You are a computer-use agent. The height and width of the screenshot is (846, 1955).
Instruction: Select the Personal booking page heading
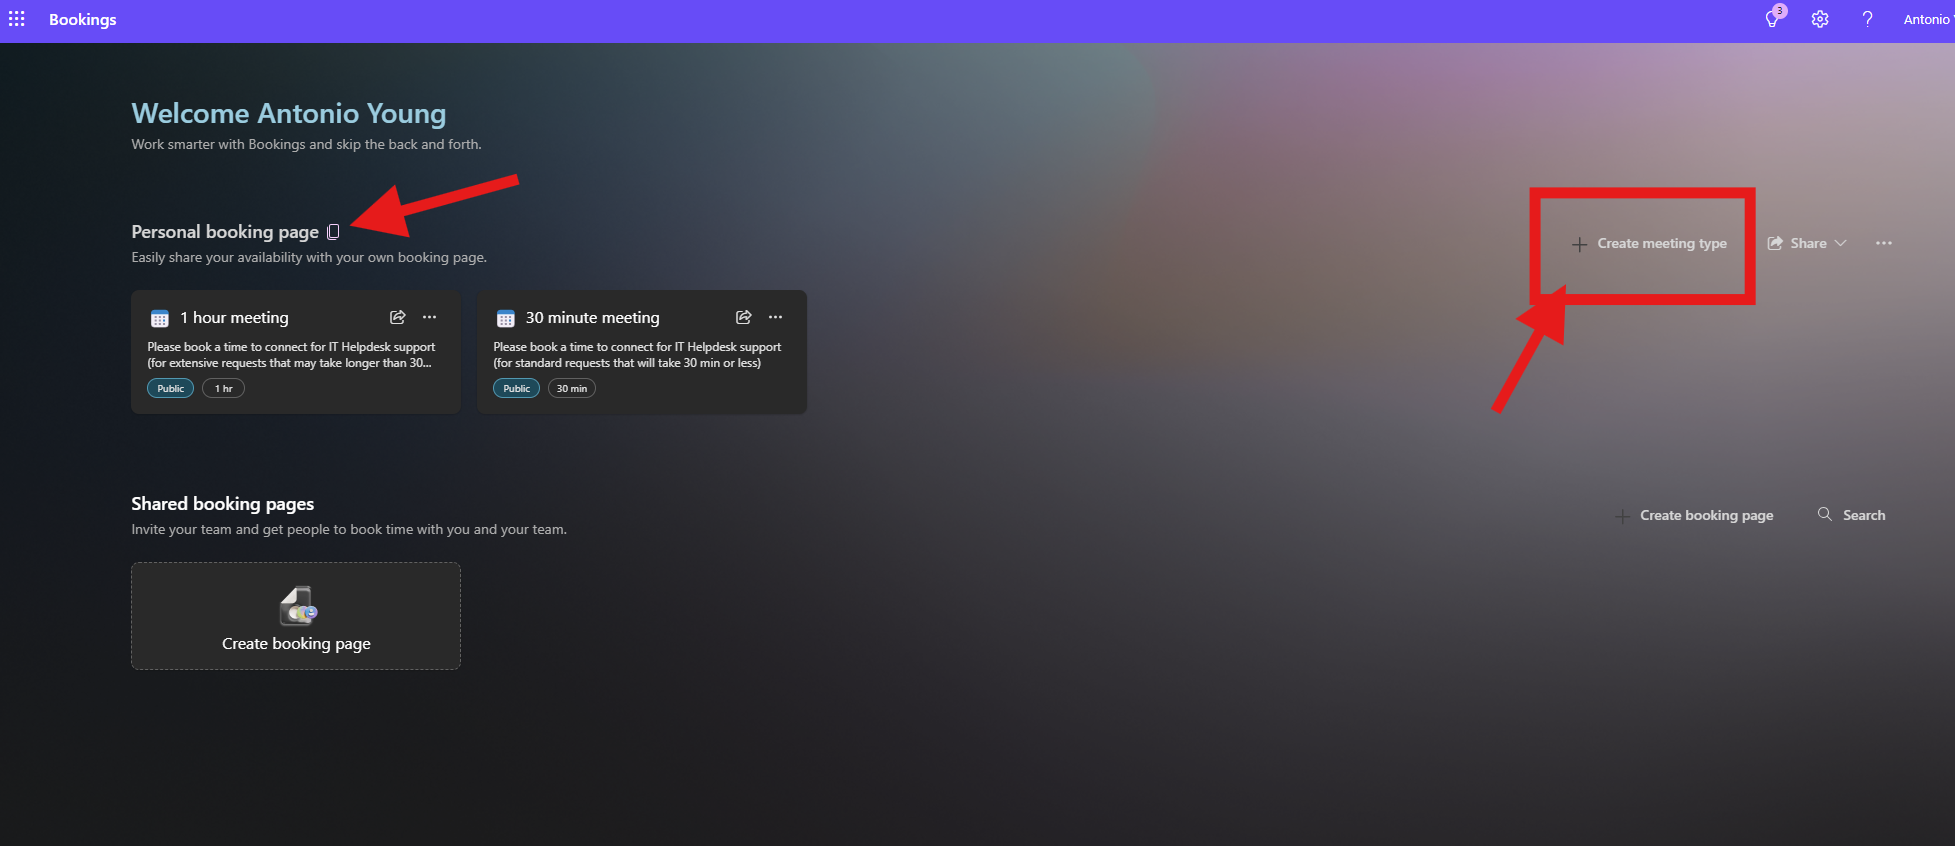pos(225,231)
